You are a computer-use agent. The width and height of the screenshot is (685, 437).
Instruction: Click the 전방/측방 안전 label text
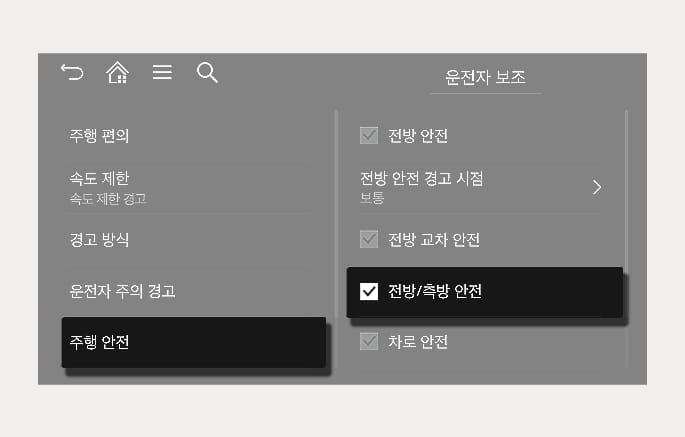(435, 291)
